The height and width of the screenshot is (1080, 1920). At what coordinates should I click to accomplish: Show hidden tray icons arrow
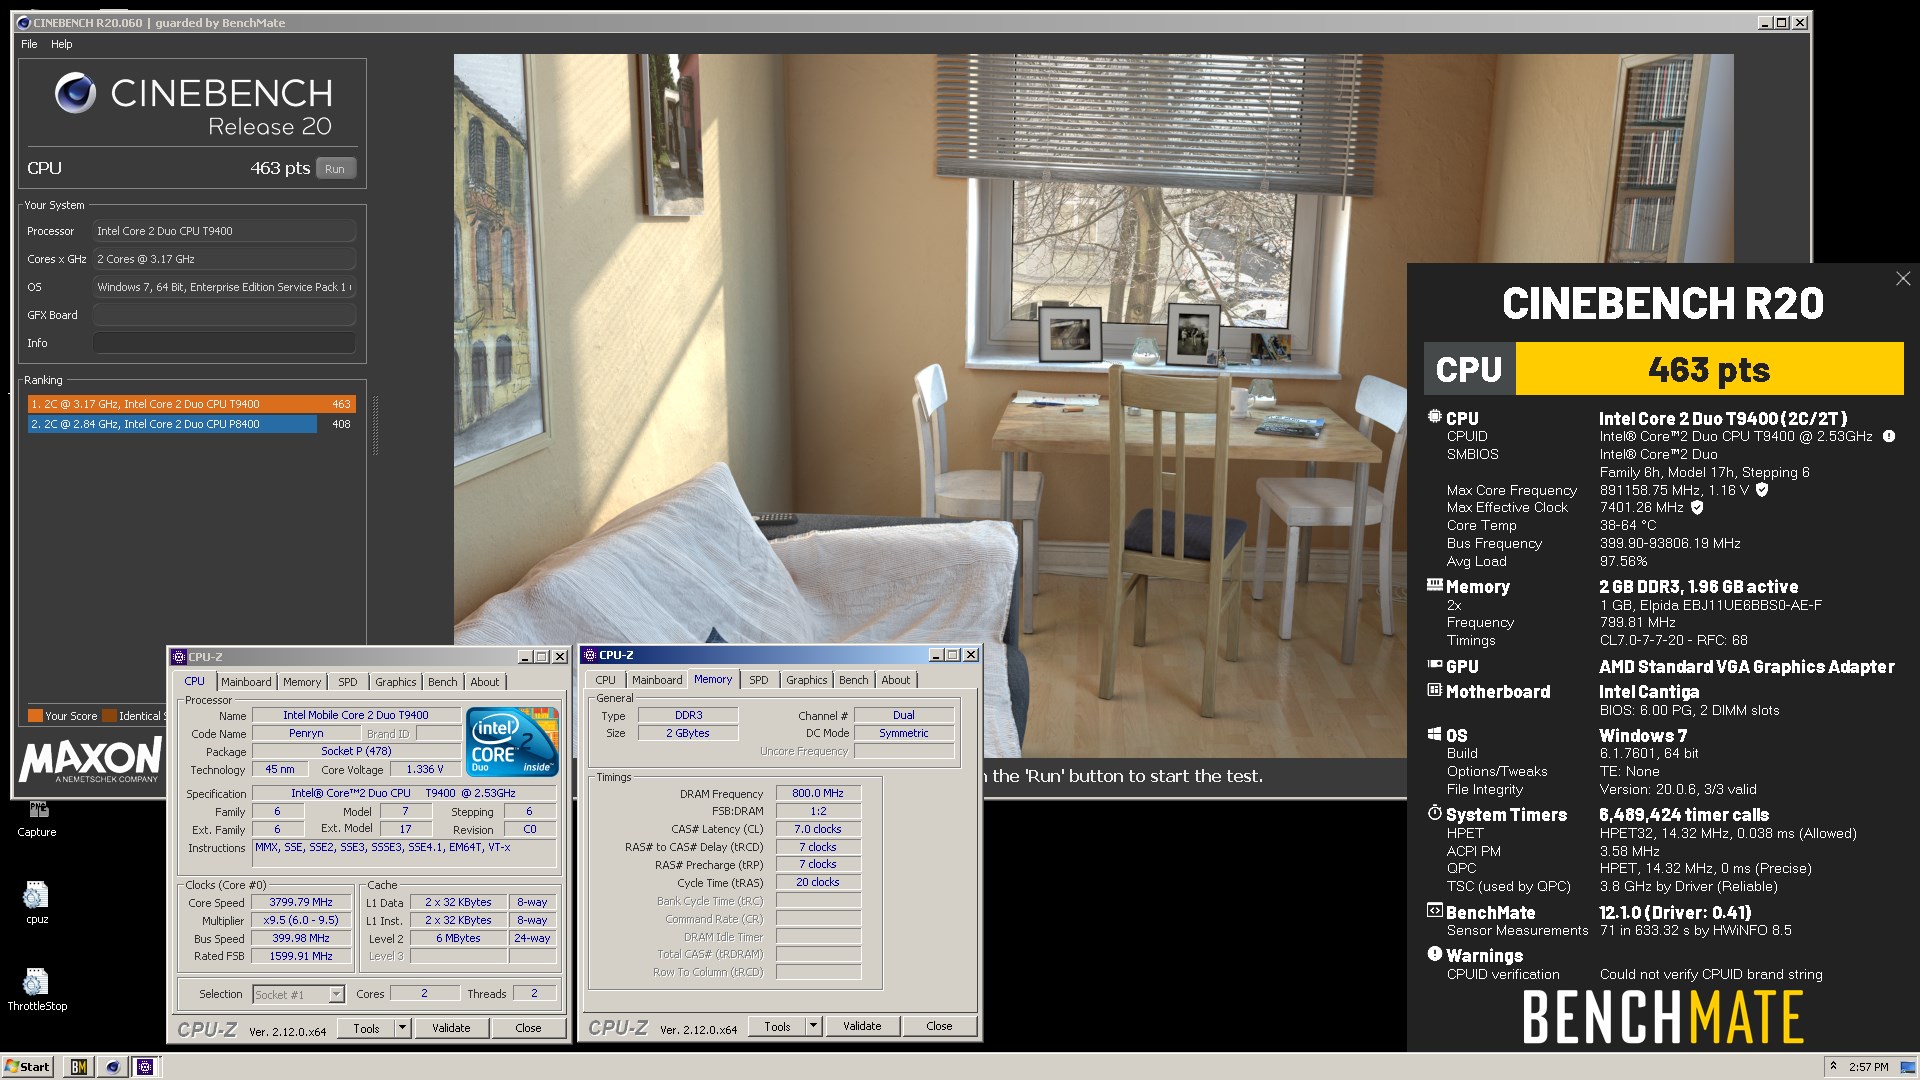click(x=1833, y=1066)
